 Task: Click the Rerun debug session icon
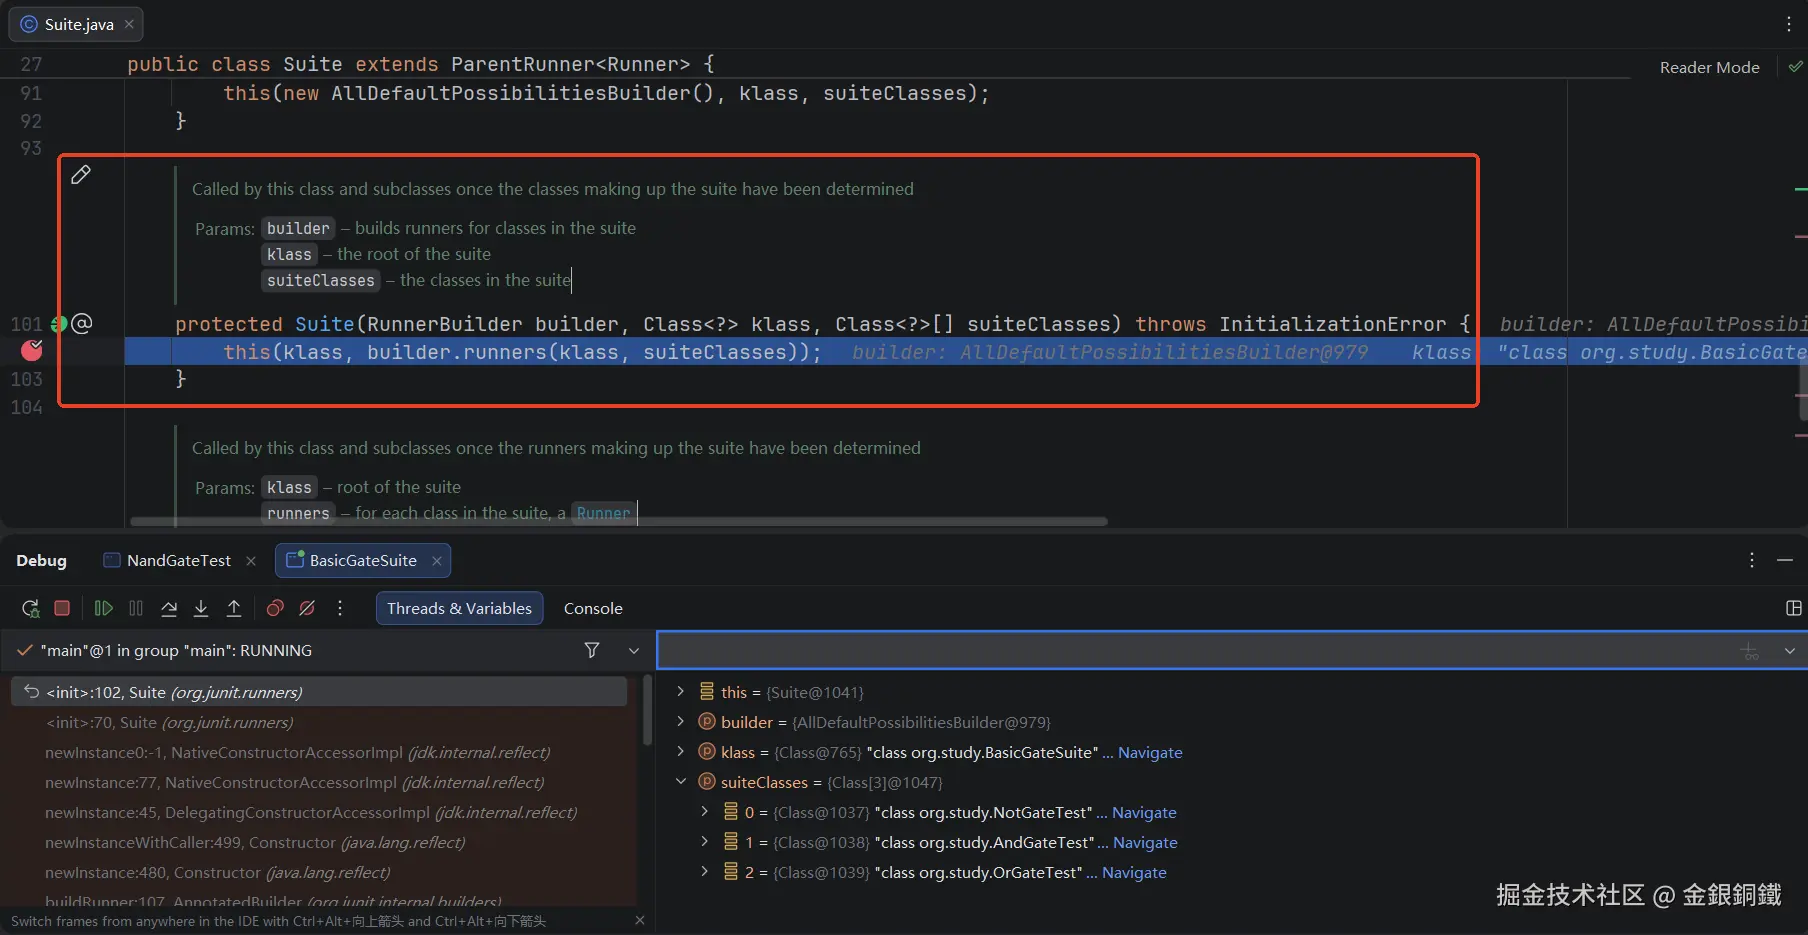pos(30,608)
